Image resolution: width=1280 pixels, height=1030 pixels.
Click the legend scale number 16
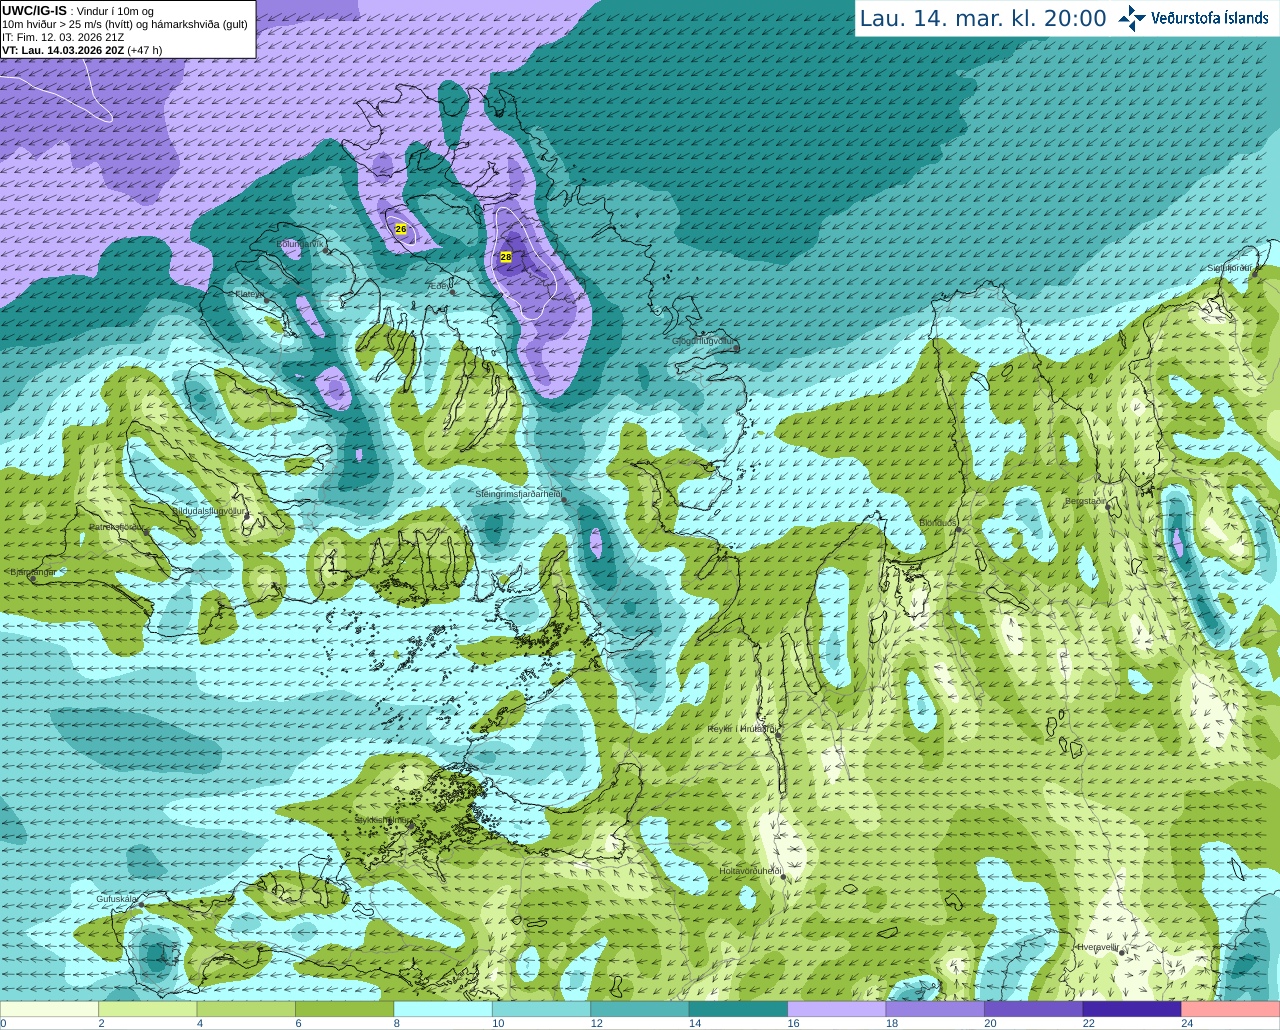[x=793, y=1023]
